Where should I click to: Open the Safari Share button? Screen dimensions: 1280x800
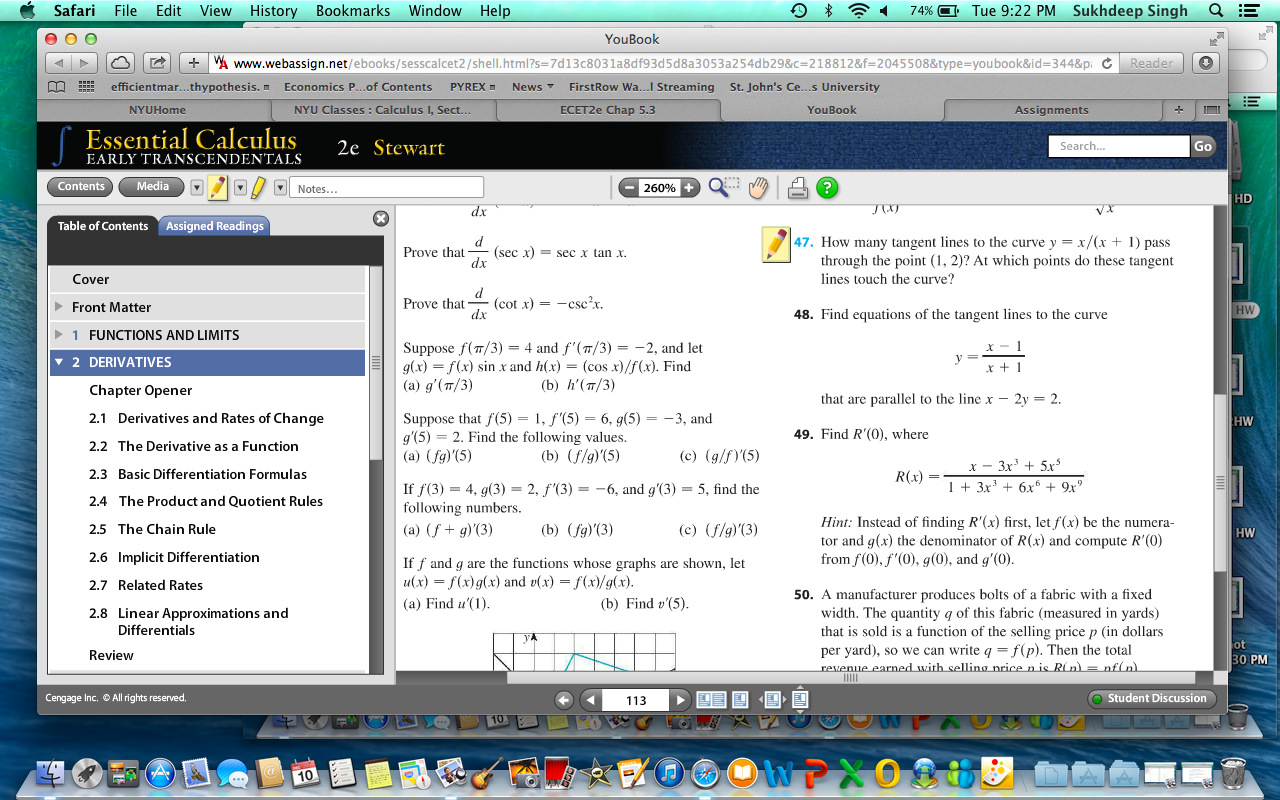pos(158,63)
